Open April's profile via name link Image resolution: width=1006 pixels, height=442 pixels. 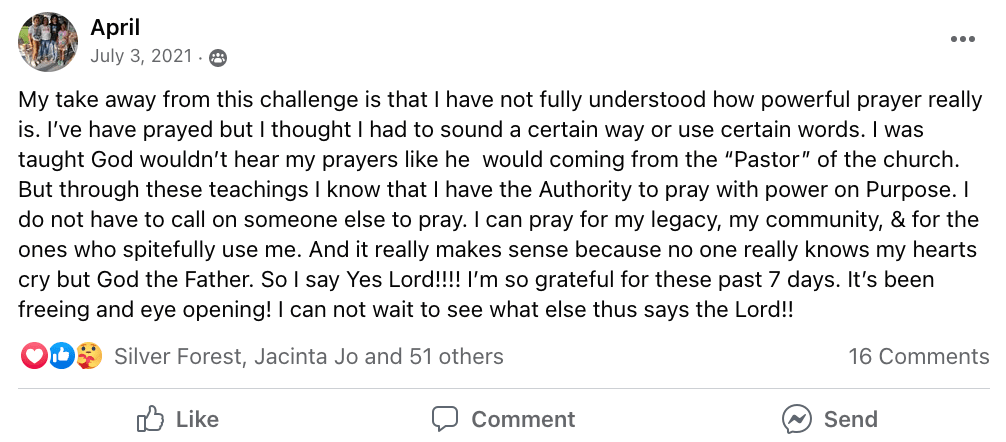point(113,26)
